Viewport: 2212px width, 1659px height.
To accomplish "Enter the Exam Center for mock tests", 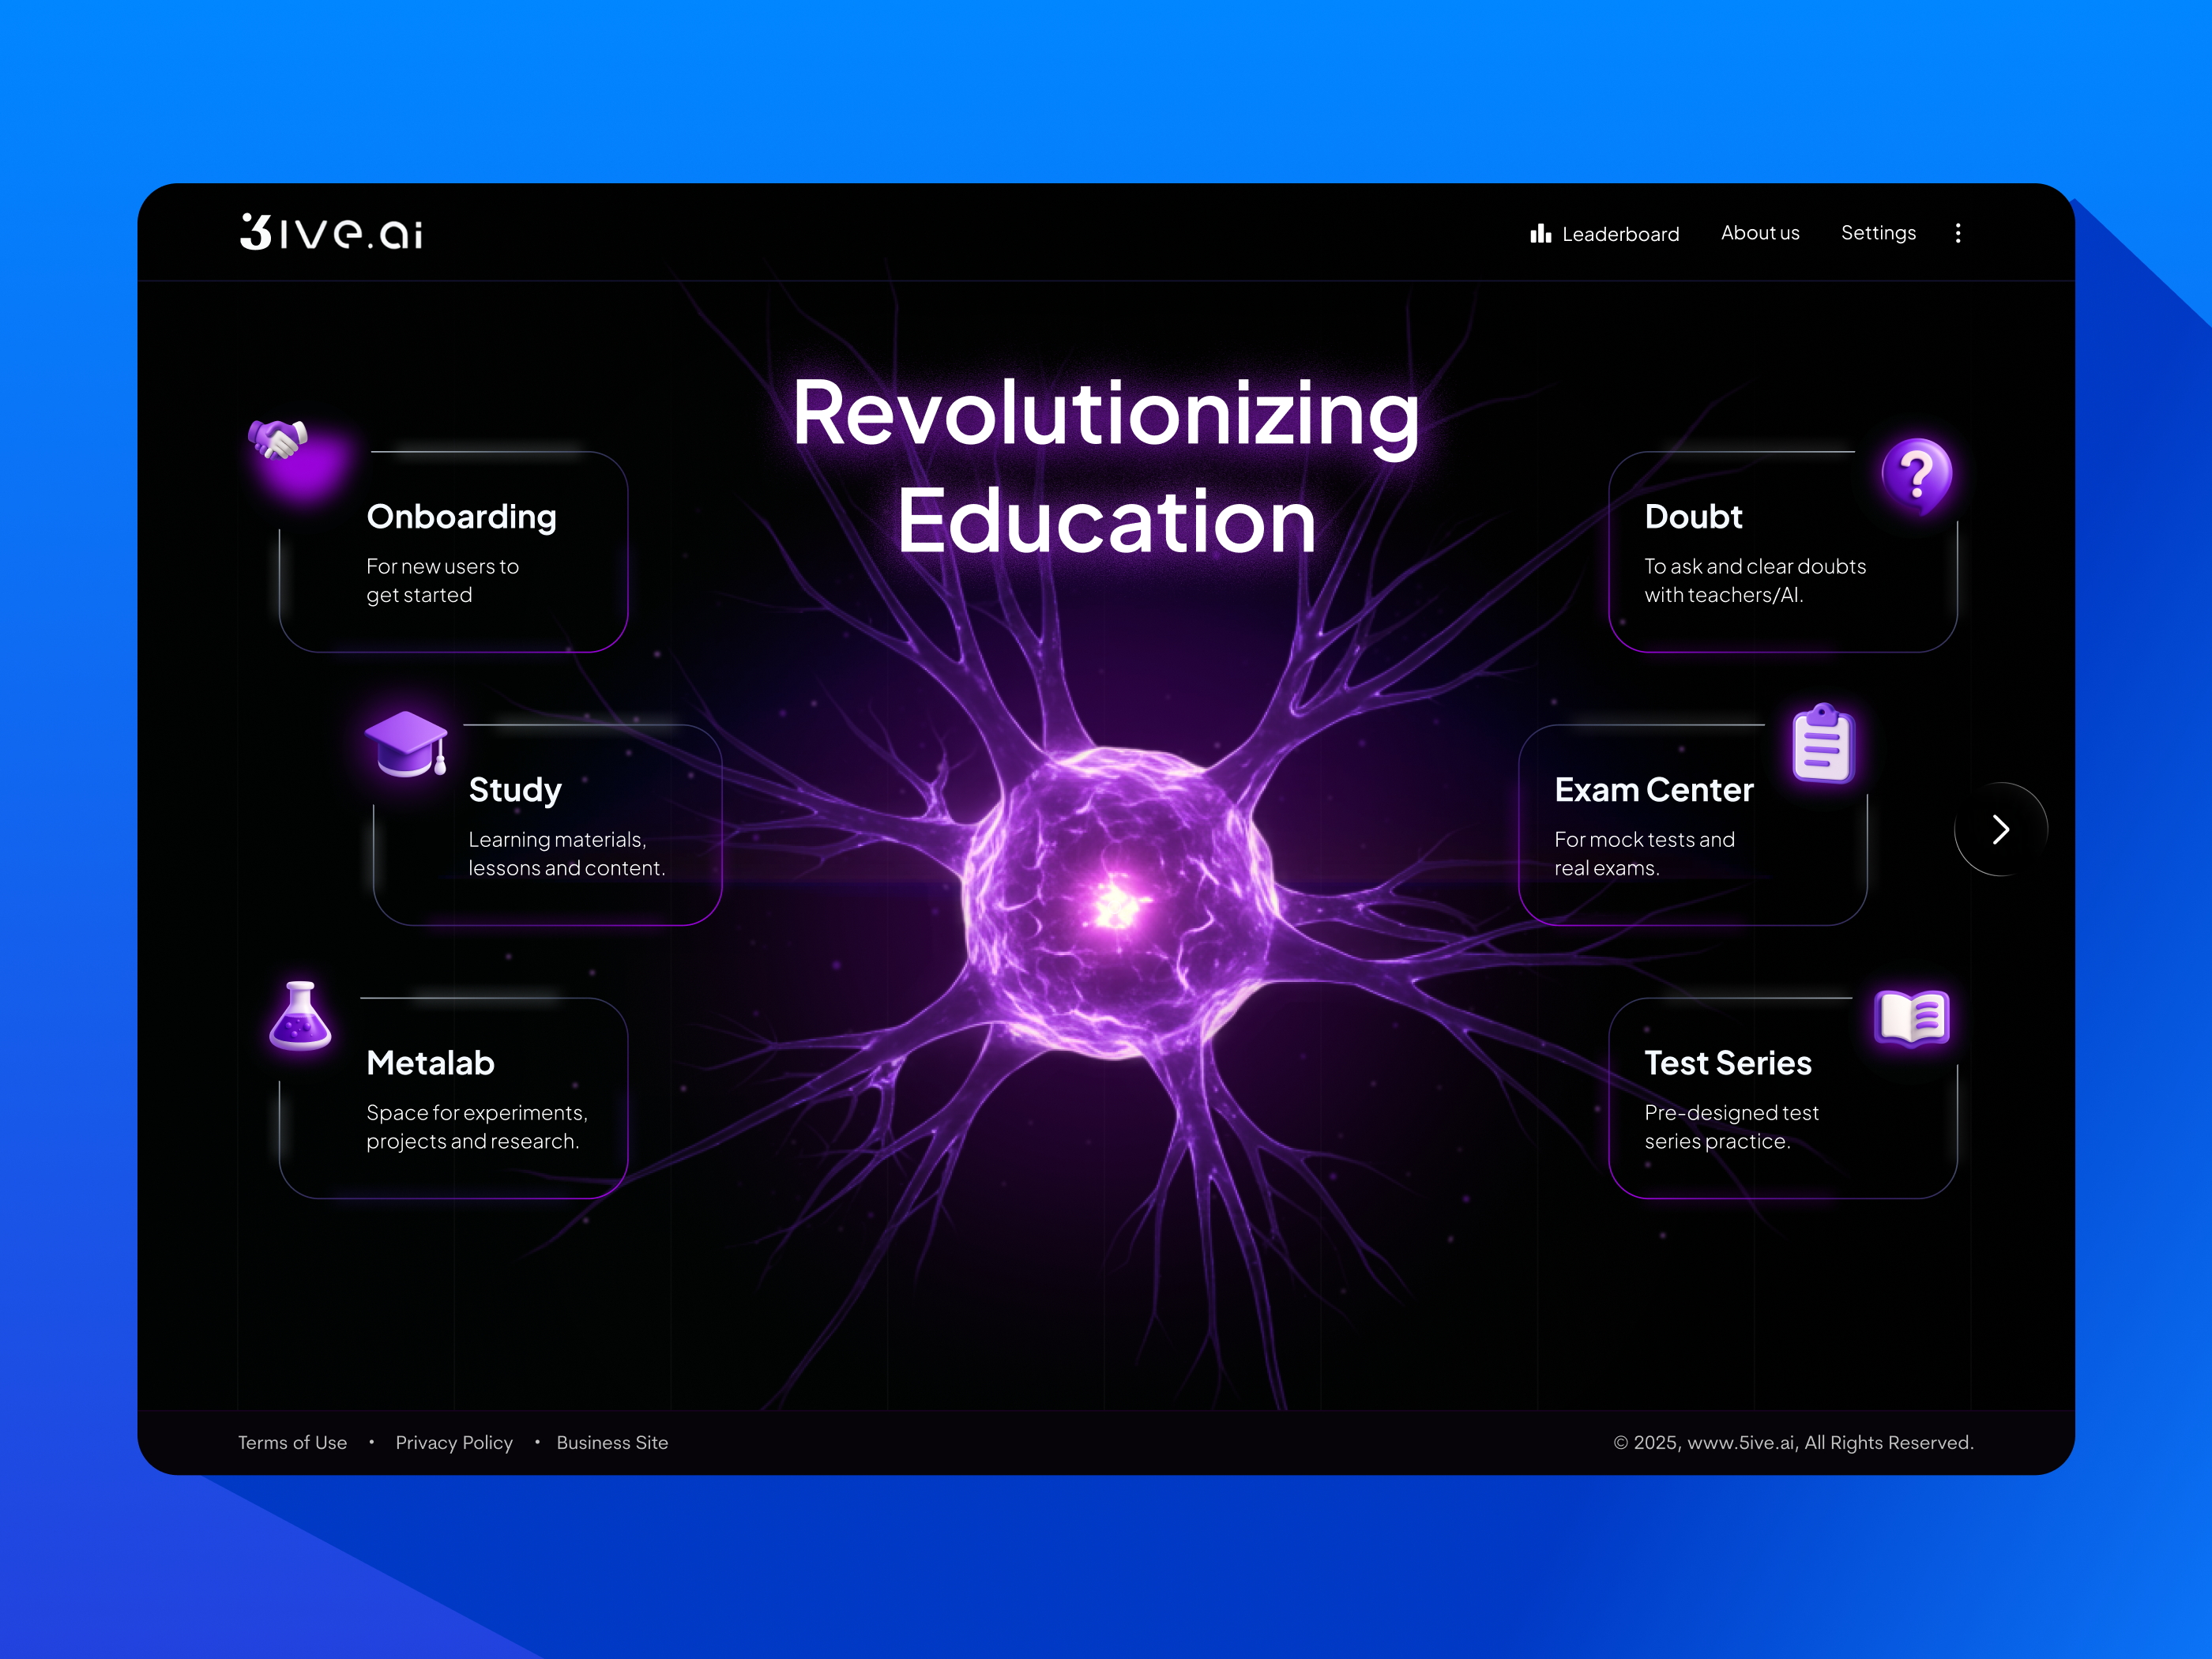I will (x=1693, y=825).
